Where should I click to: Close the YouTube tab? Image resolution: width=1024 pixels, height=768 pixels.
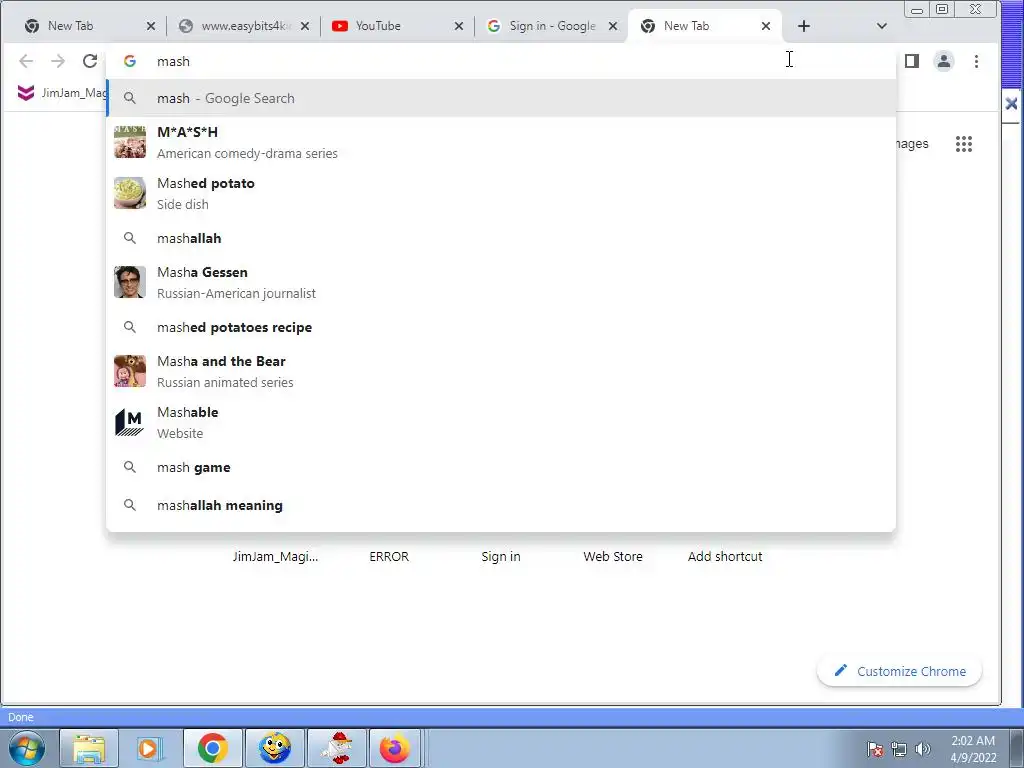pos(458,26)
